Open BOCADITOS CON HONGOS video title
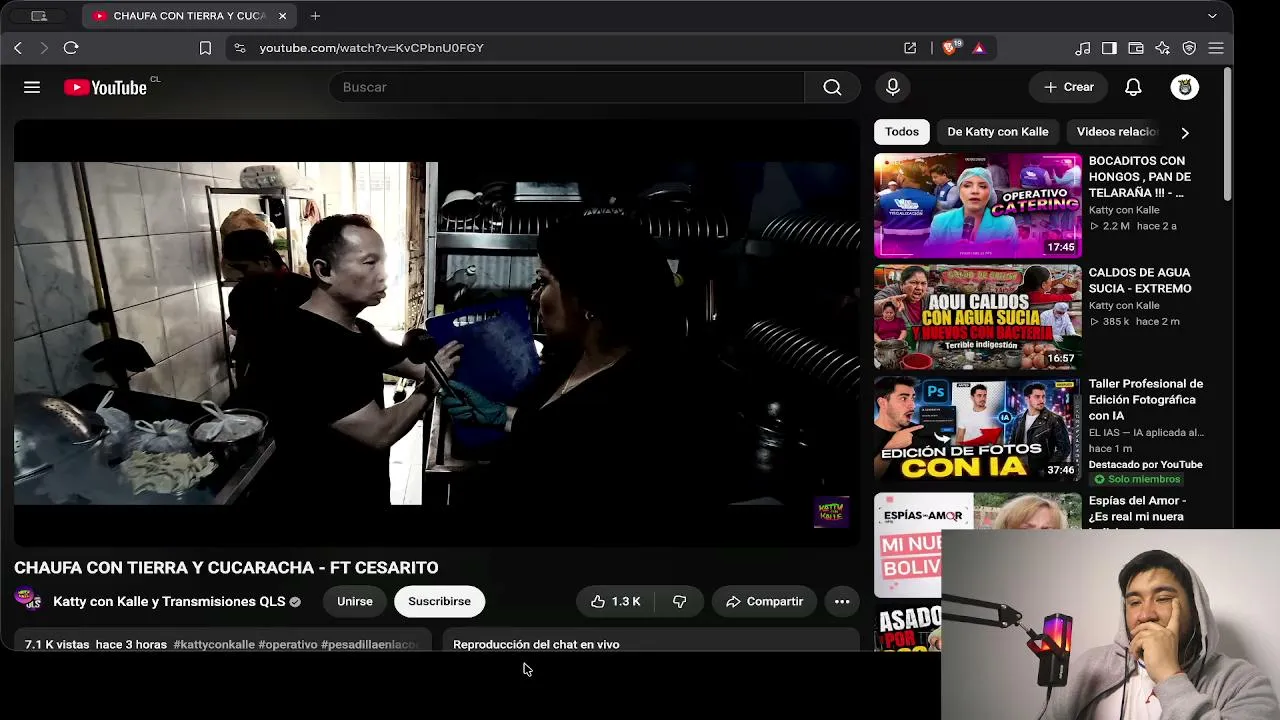 pyautogui.click(x=1139, y=177)
